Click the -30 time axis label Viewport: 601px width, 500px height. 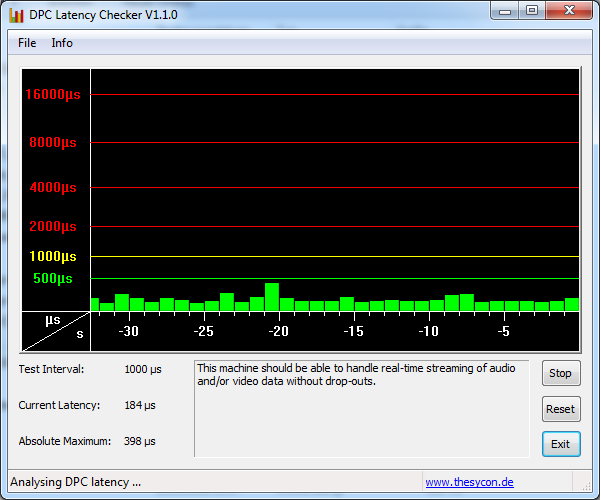point(128,331)
